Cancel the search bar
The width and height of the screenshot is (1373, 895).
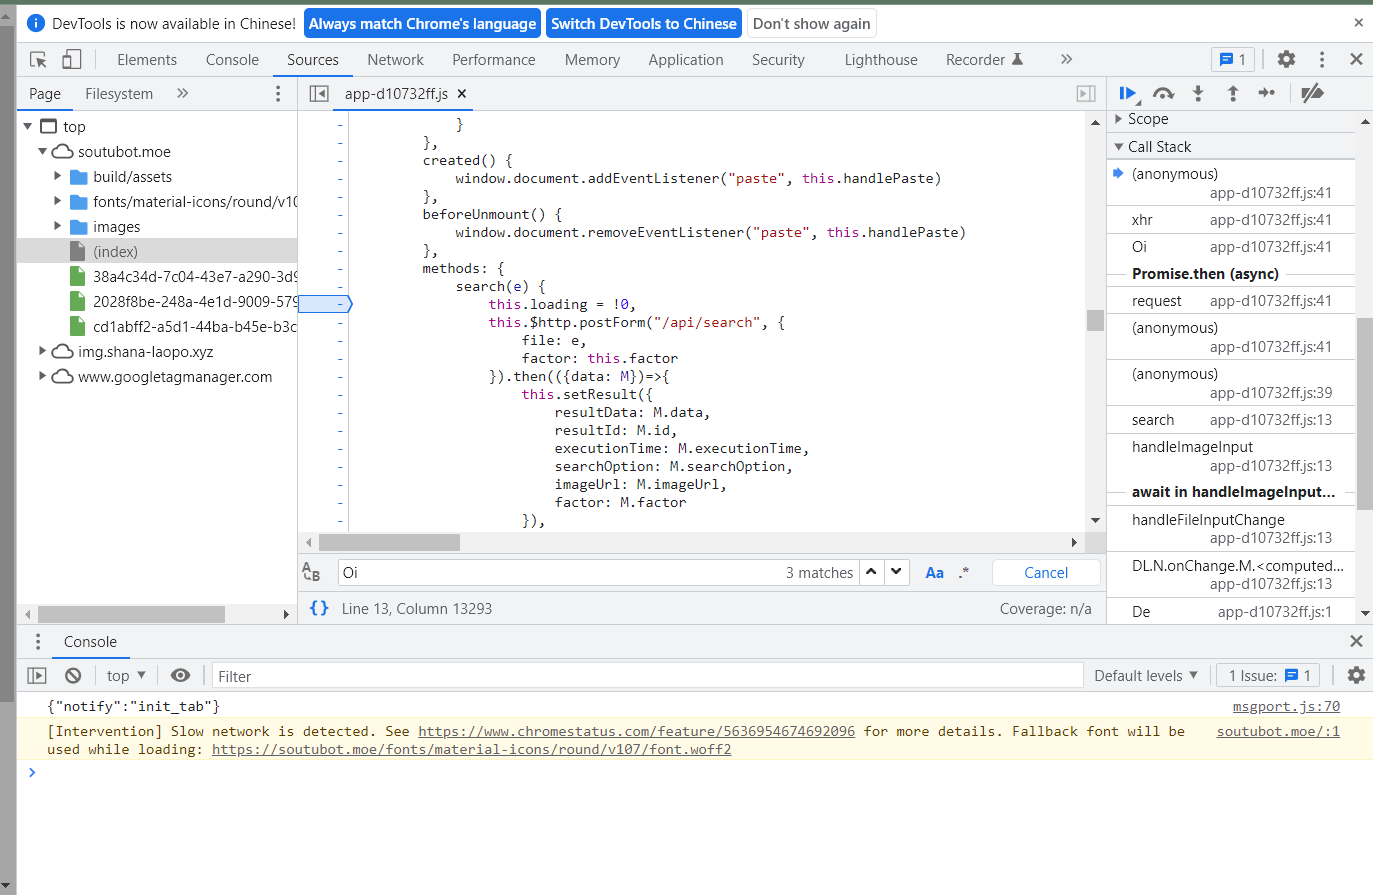pos(1046,573)
